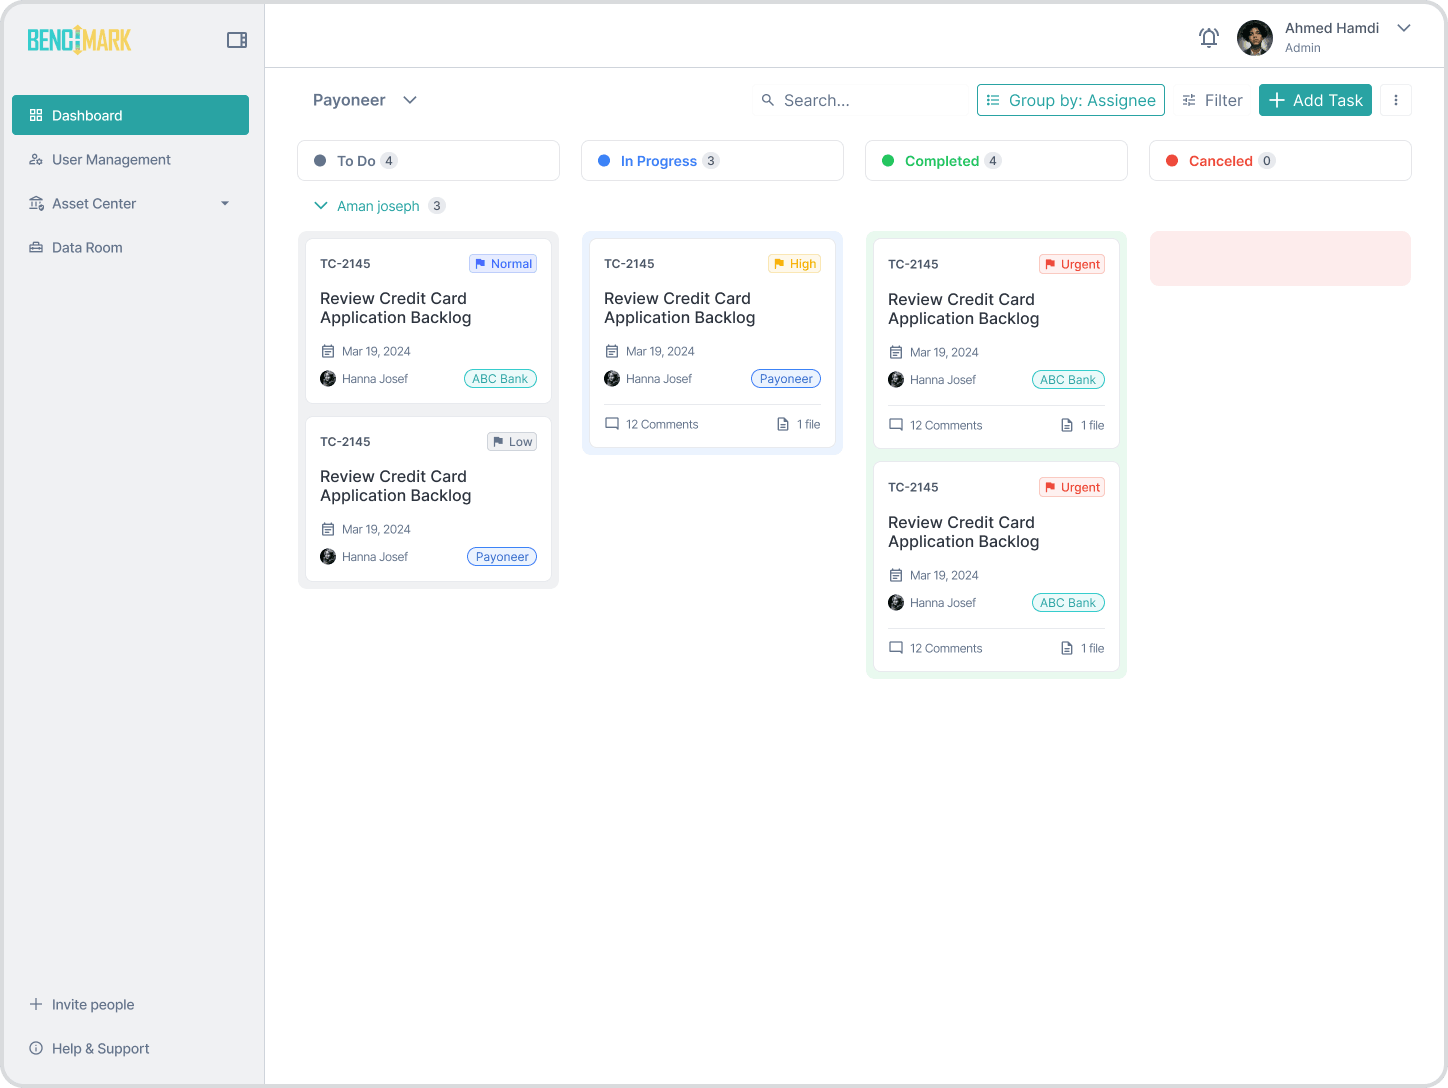Click the Add Task button

click(x=1315, y=100)
